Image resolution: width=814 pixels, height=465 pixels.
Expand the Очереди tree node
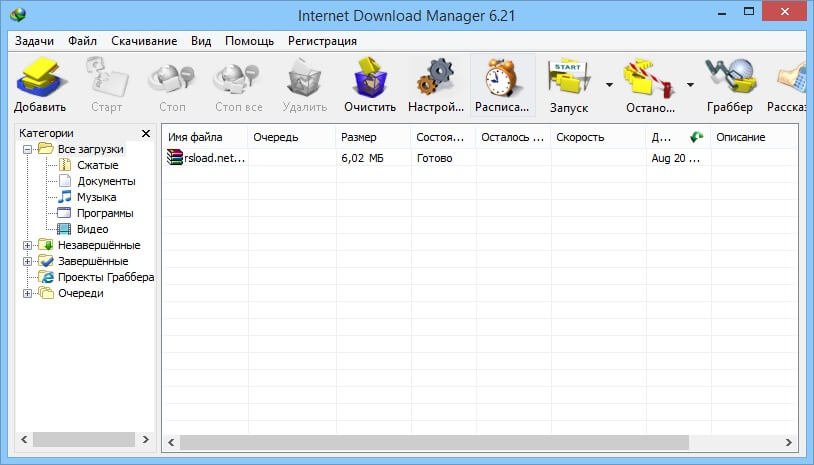(x=28, y=294)
